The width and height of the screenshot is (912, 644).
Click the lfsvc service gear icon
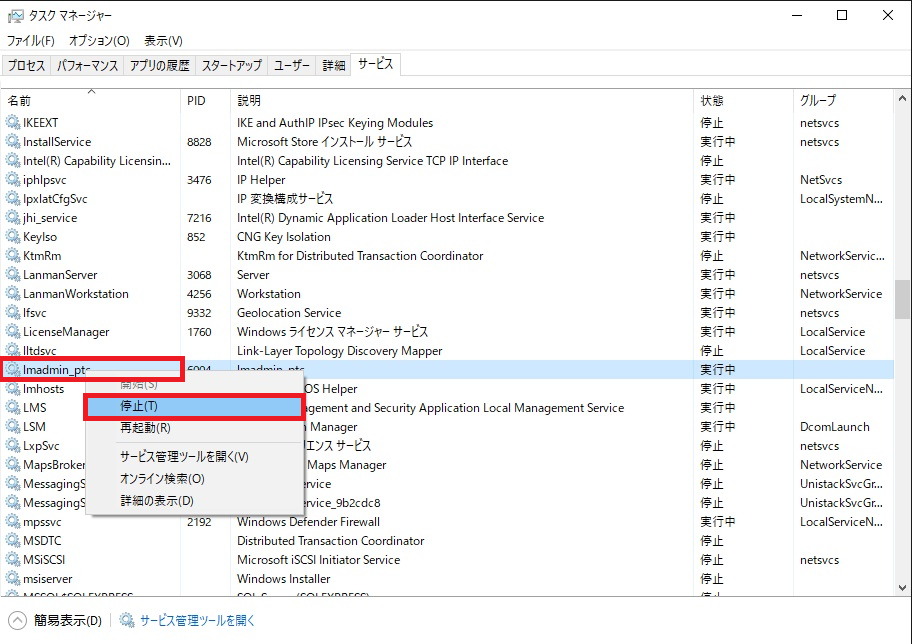[x=13, y=312]
